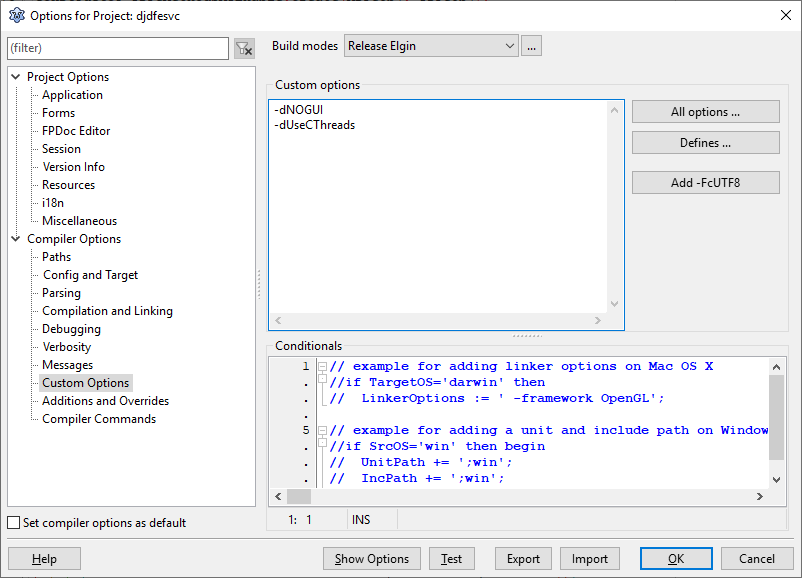Collapse the Compiler Options tree node
The height and width of the screenshot is (578, 802).
pos(16,239)
